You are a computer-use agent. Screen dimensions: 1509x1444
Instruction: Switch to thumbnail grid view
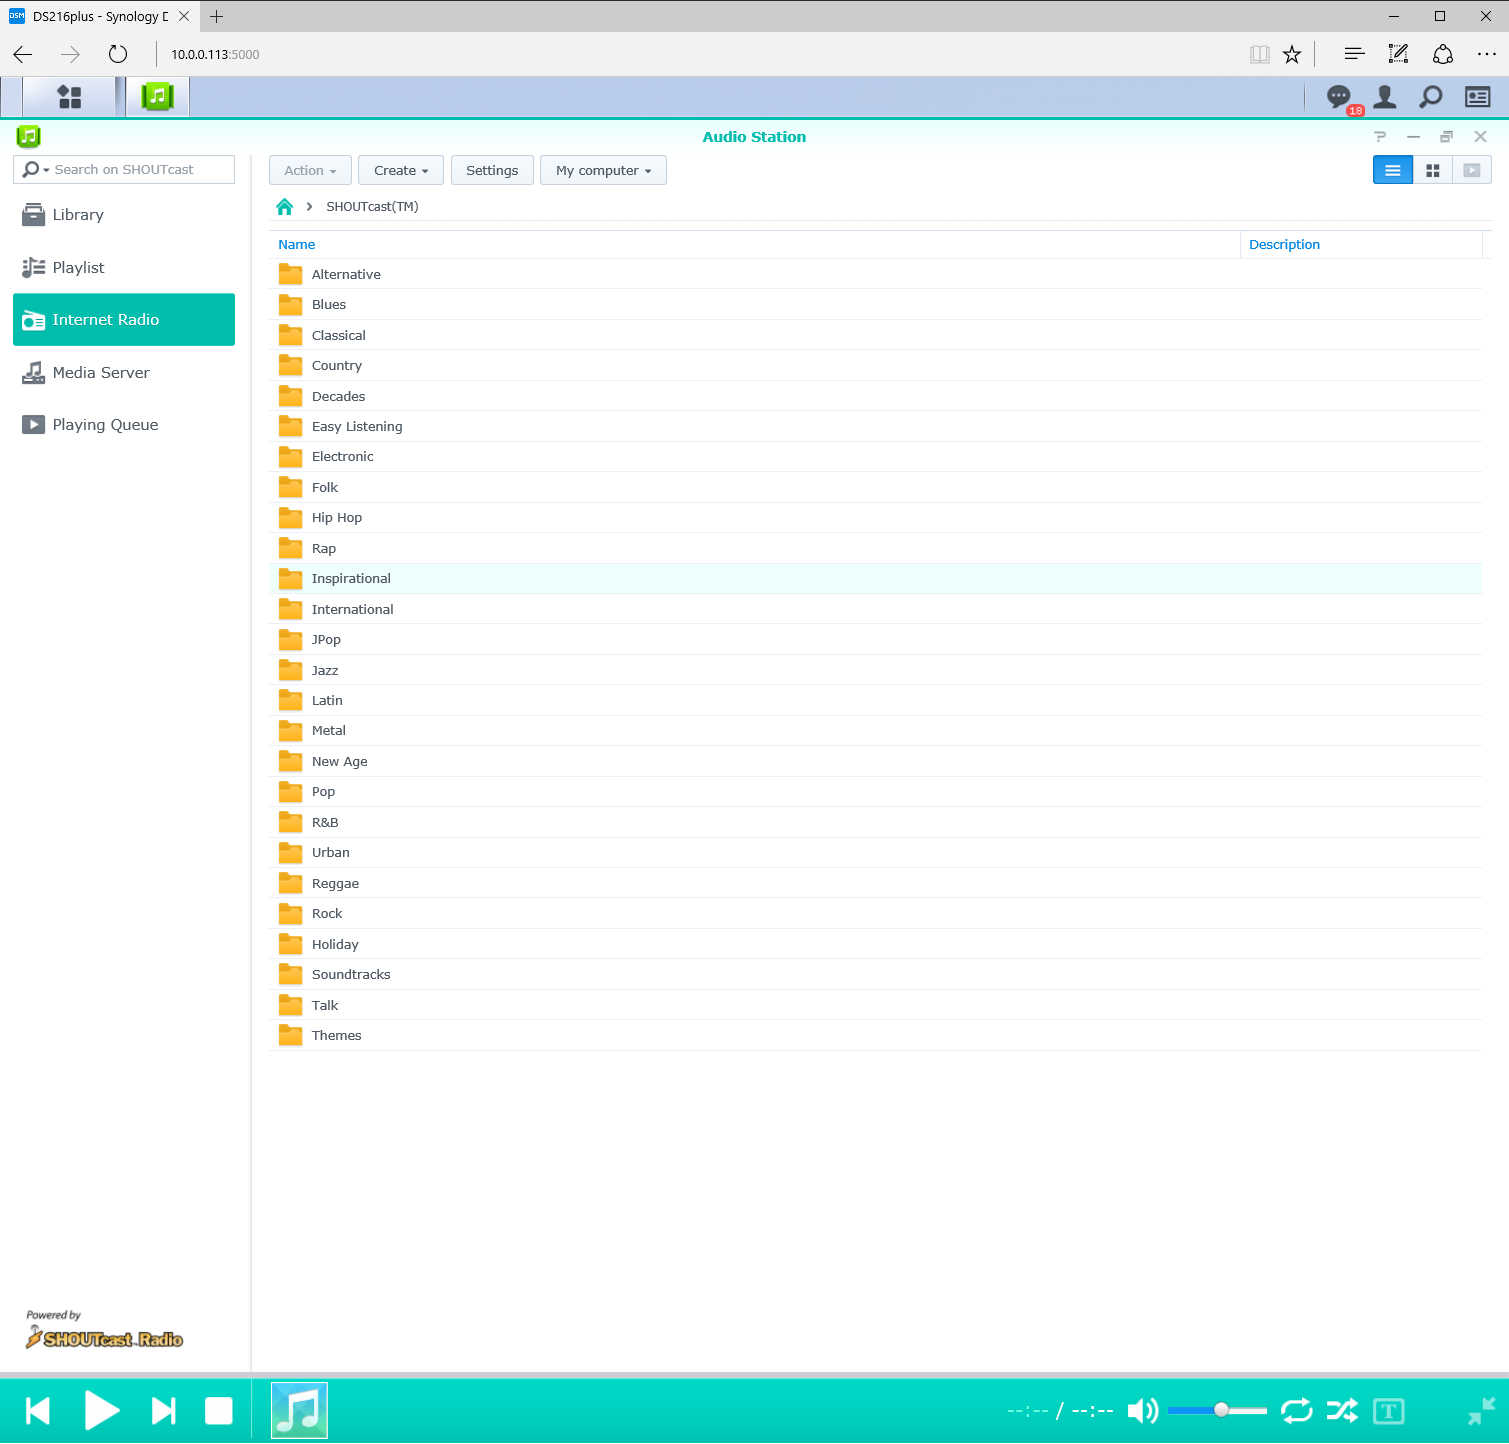click(x=1432, y=171)
